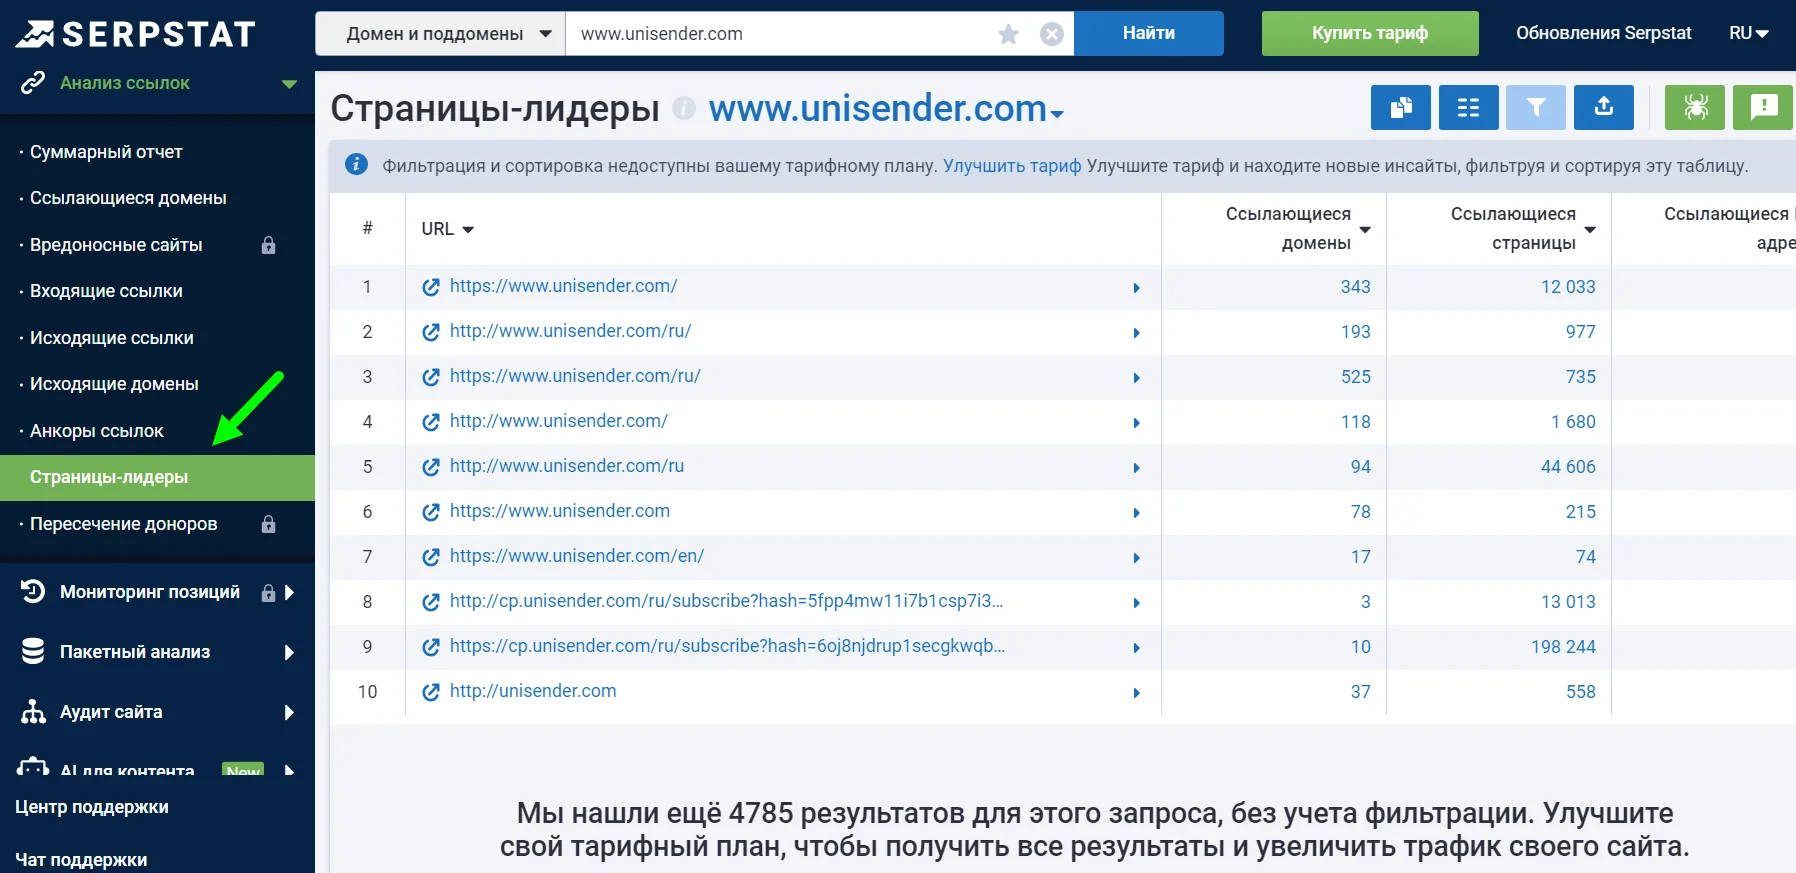Viewport: 1796px width, 873px height.
Task: Open Анкоры ссылок in sidebar
Action: click(97, 431)
